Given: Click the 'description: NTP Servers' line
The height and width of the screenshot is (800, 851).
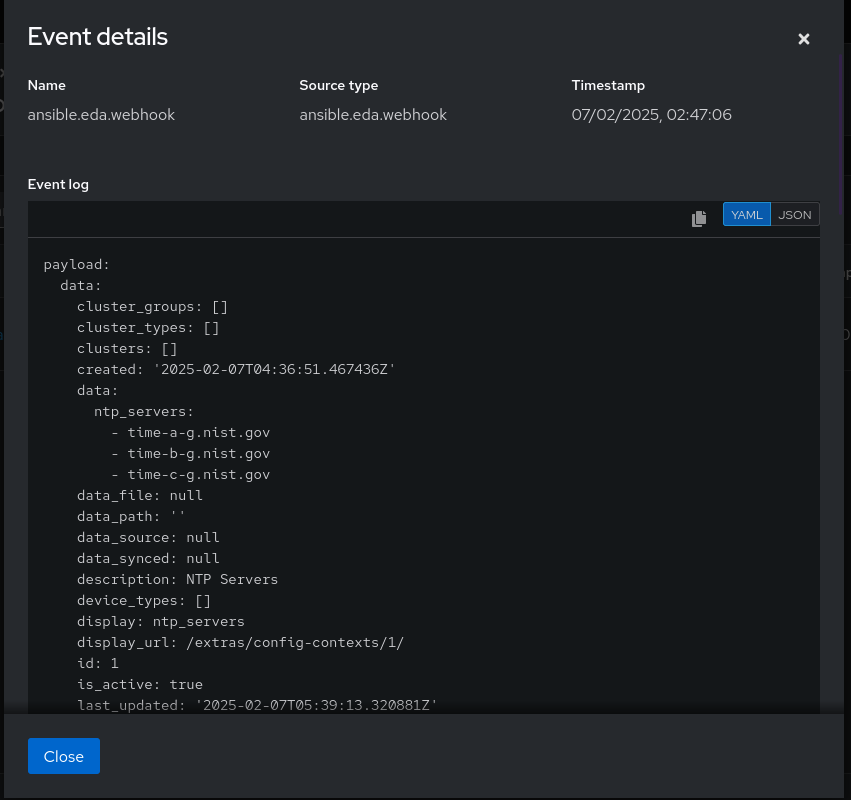Looking at the screenshot, I should click(177, 580).
